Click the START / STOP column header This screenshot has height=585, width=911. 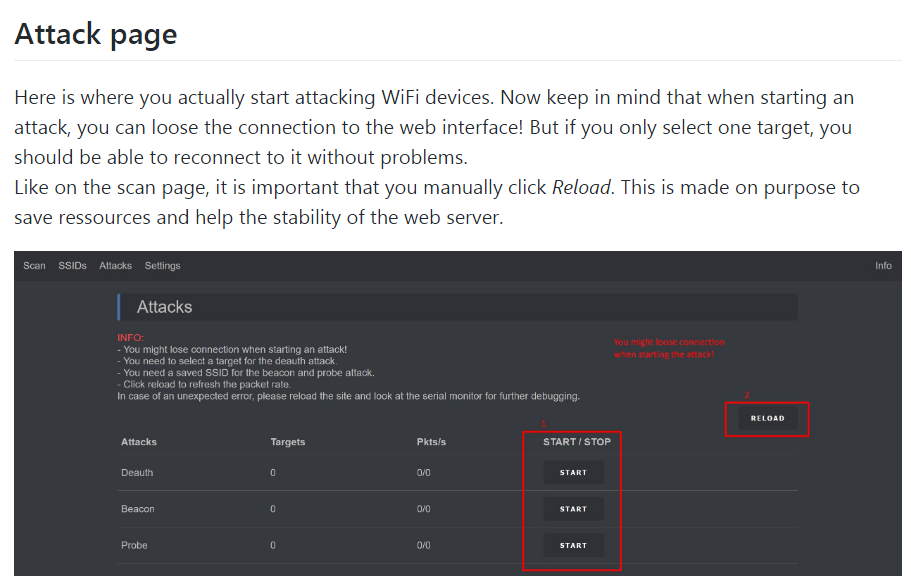[577, 442]
